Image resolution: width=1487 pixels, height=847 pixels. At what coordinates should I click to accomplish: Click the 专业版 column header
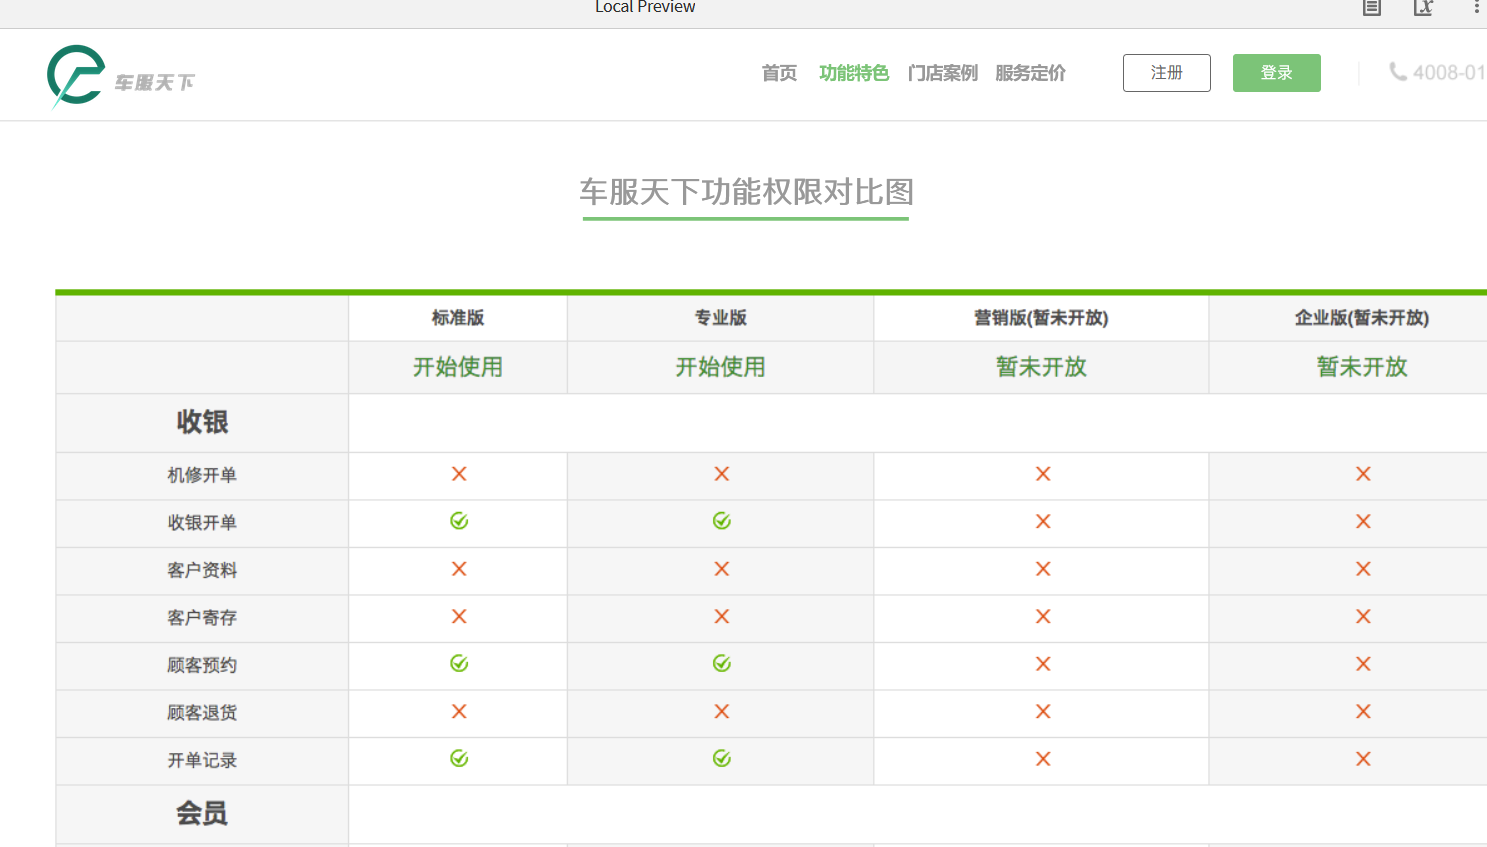coord(721,318)
